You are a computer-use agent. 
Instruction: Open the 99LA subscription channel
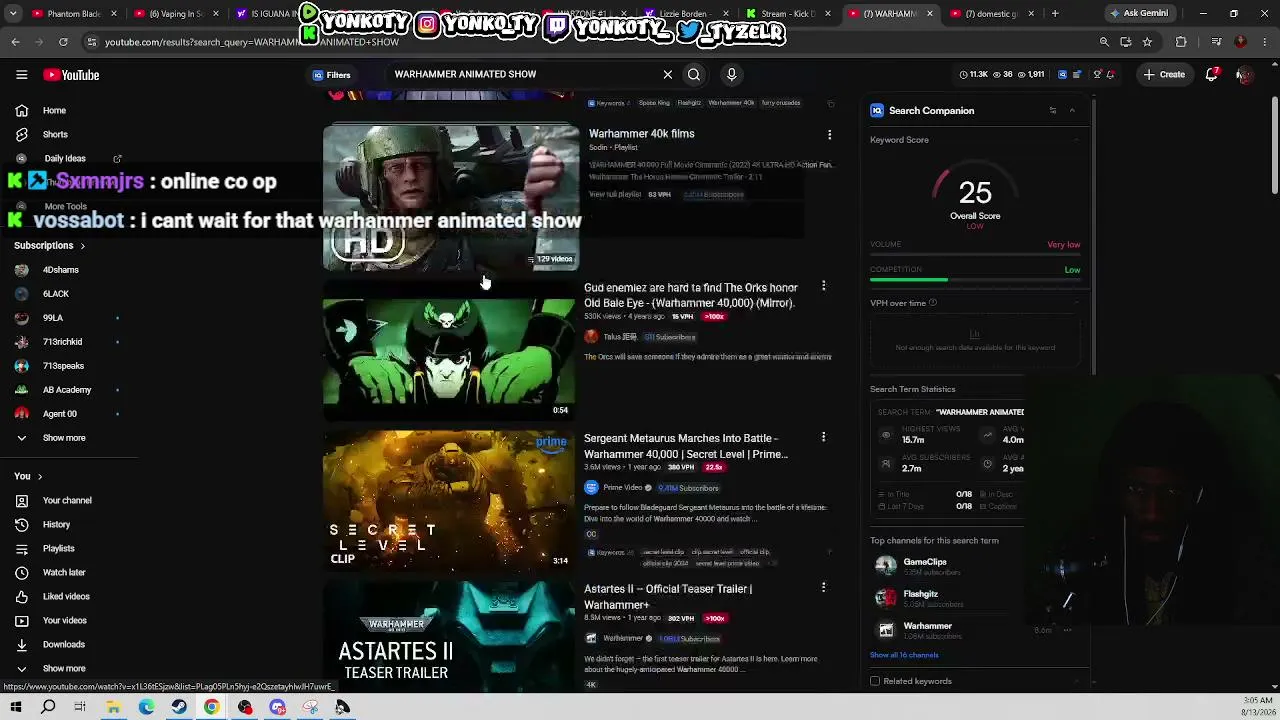53,318
